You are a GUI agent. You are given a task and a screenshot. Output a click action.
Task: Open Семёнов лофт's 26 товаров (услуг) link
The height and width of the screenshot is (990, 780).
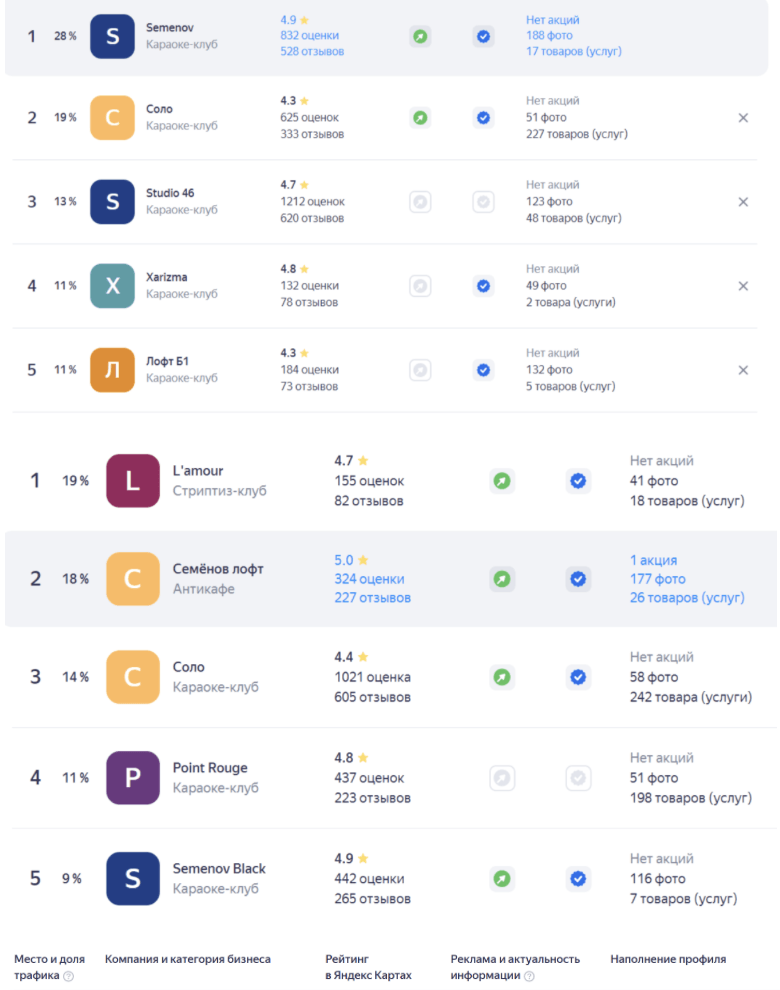click(687, 598)
